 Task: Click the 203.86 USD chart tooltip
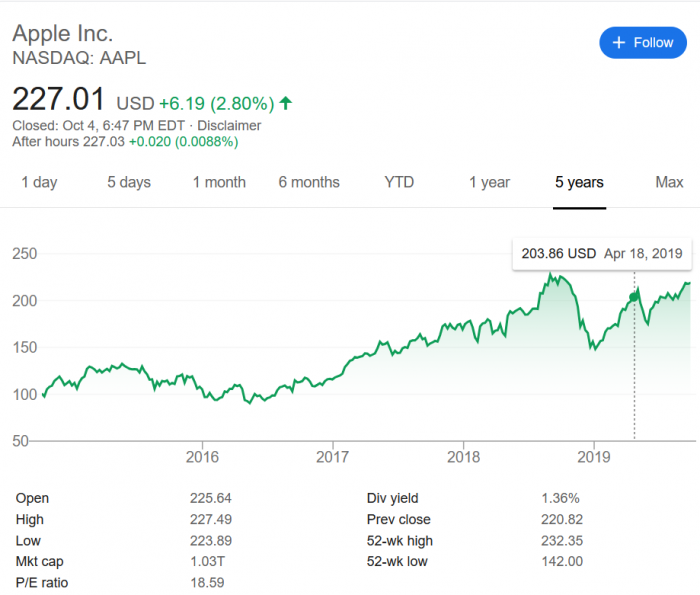(602, 254)
